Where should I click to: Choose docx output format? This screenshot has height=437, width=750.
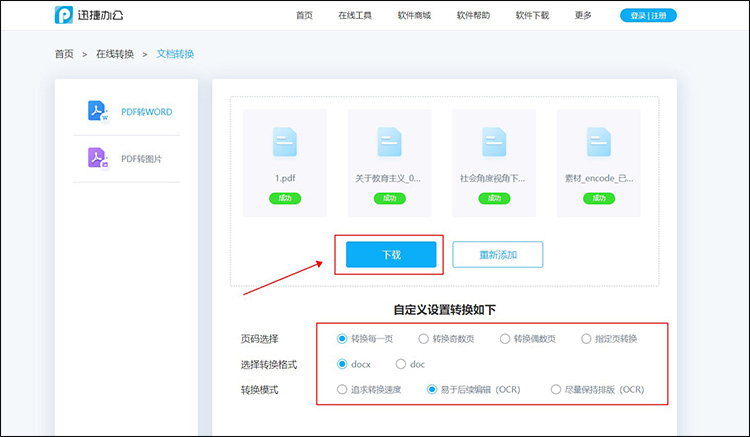[354, 364]
